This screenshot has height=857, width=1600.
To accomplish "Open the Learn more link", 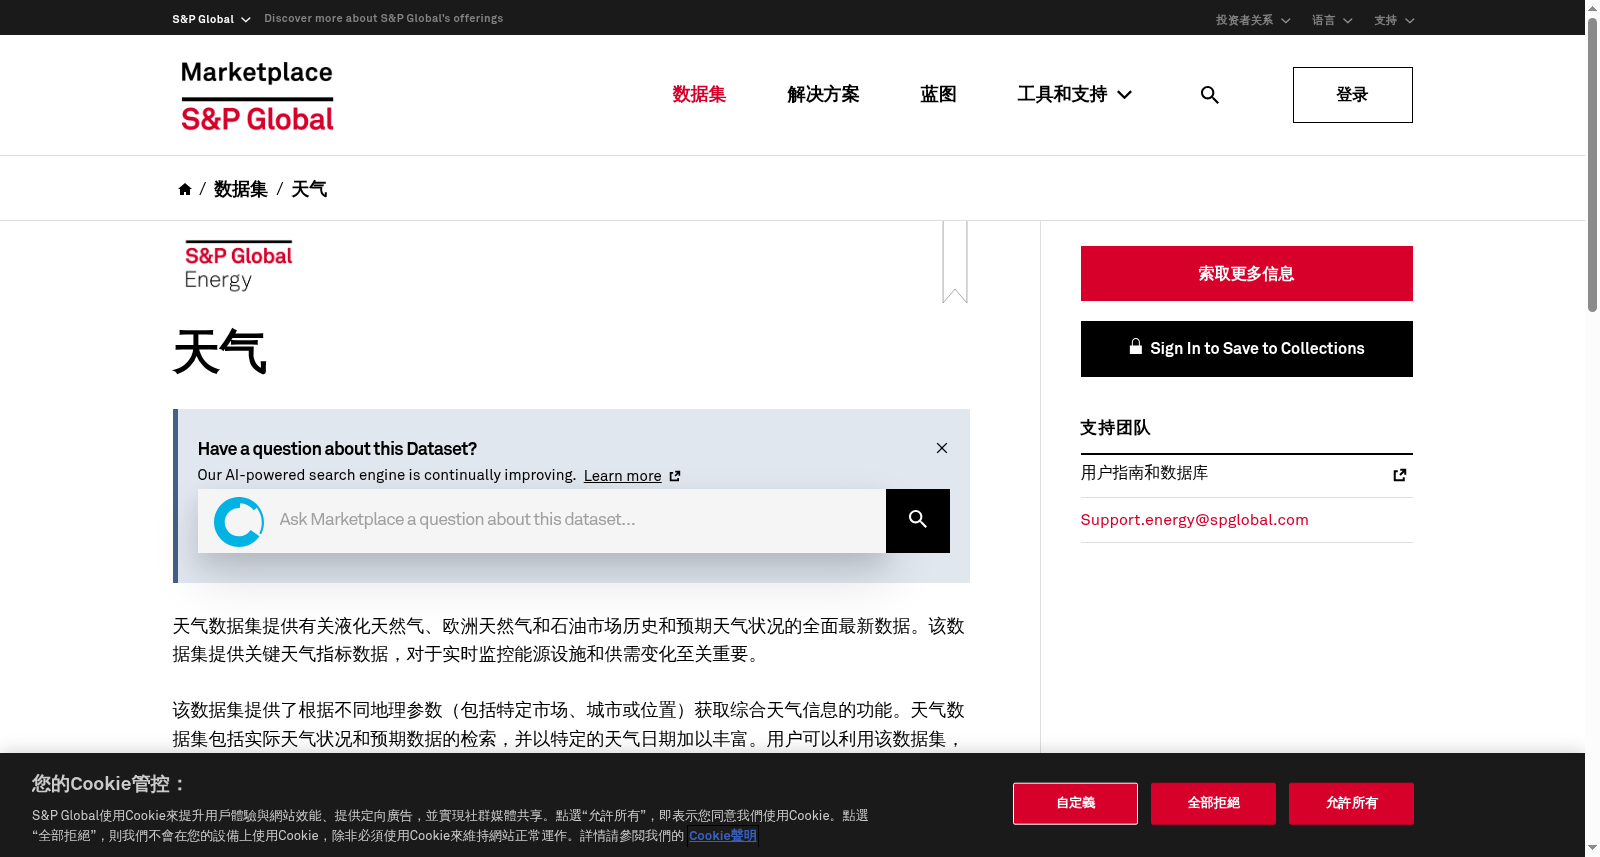I will [622, 476].
